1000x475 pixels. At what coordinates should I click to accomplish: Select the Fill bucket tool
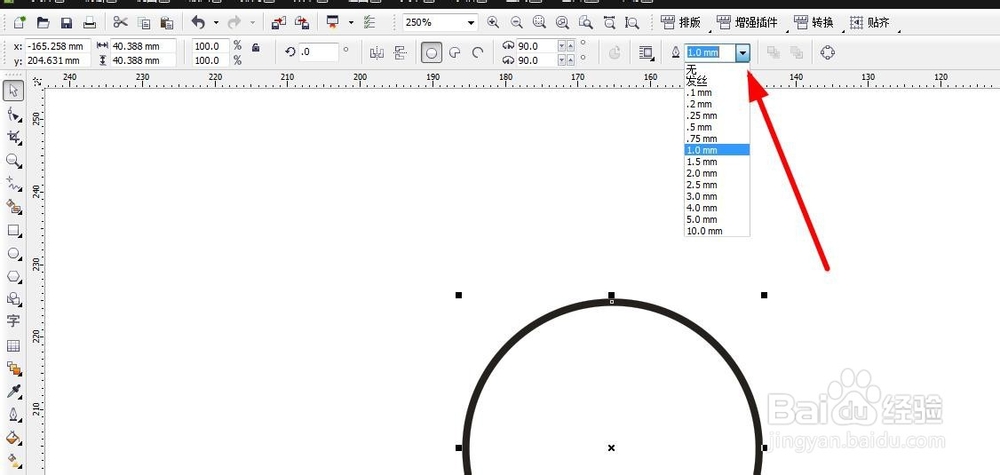[14, 438]
